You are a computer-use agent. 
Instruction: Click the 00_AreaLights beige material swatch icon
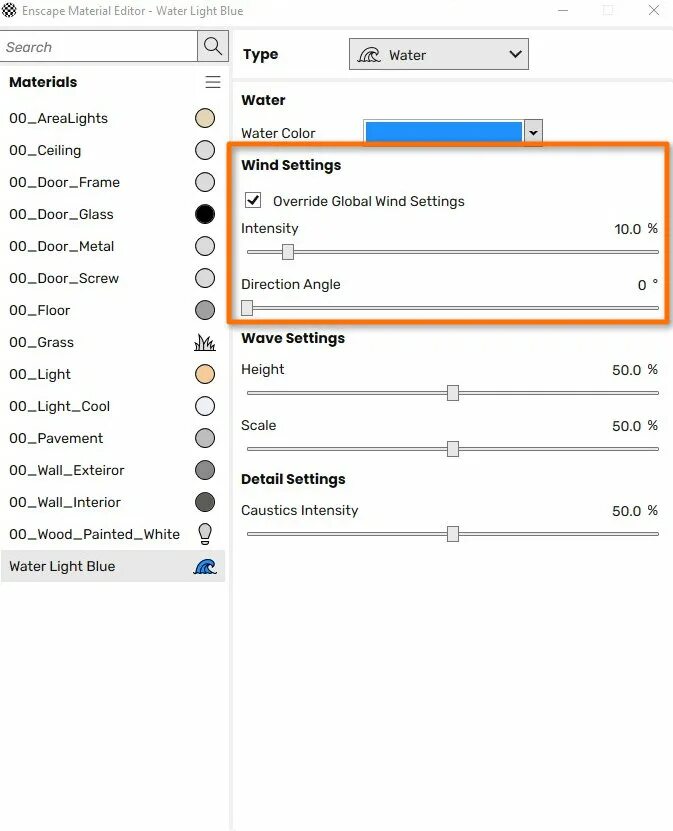[x=205, y=118]
